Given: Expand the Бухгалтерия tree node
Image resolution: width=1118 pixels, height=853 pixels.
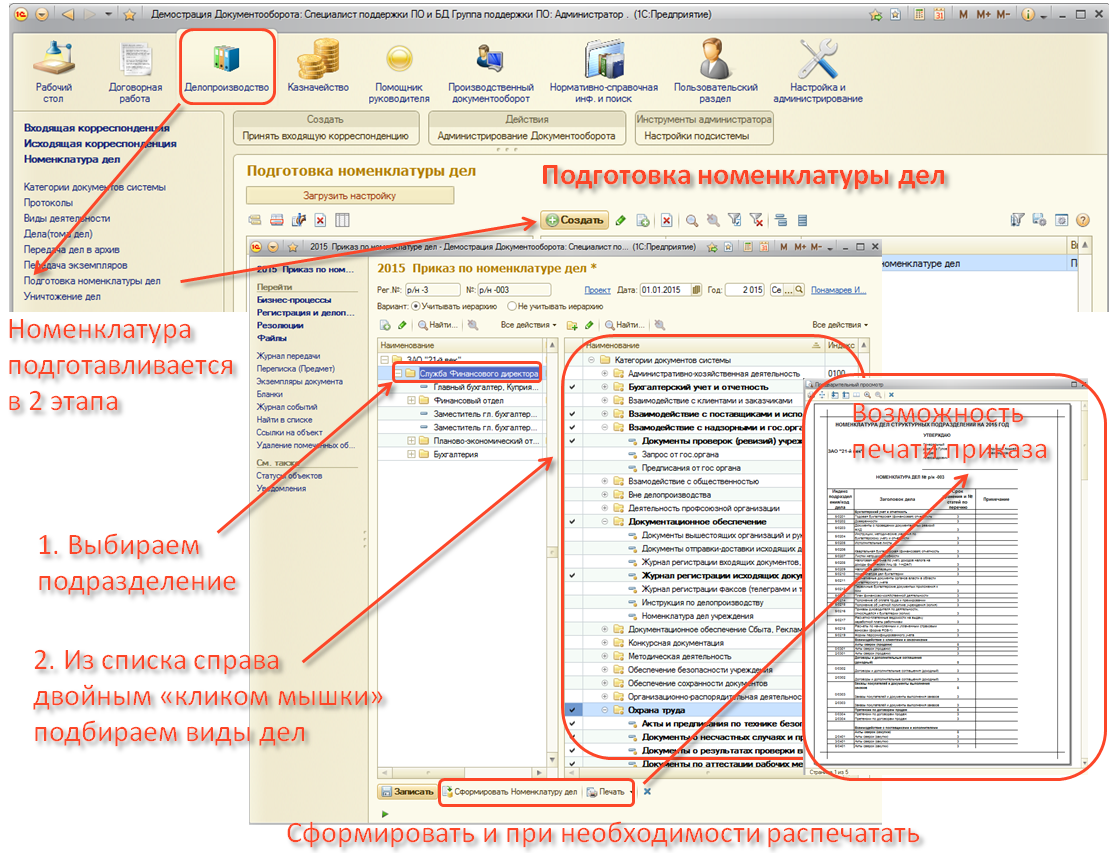Looking at the screenshot, I should pyautogui.click(x=412, y=454).
